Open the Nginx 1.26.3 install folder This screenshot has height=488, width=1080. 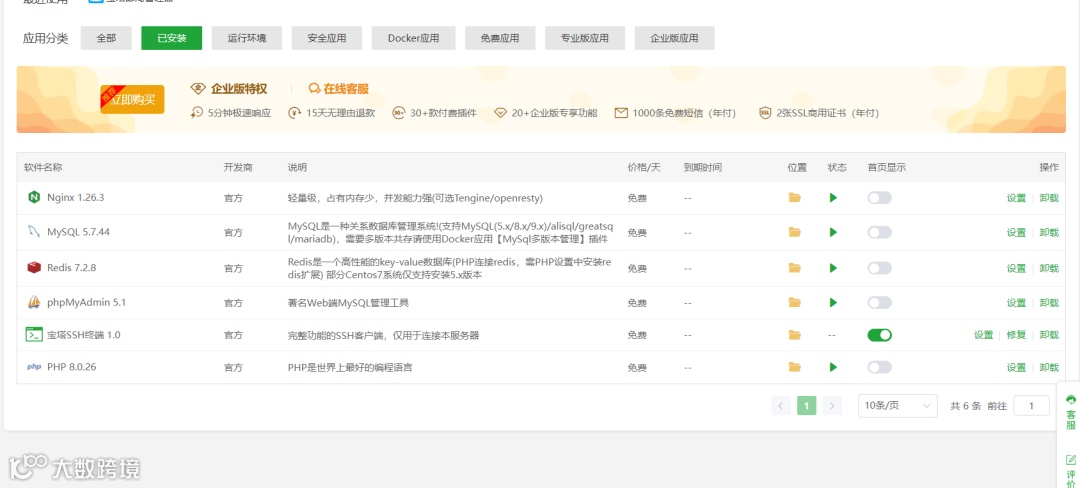(795, 198)
